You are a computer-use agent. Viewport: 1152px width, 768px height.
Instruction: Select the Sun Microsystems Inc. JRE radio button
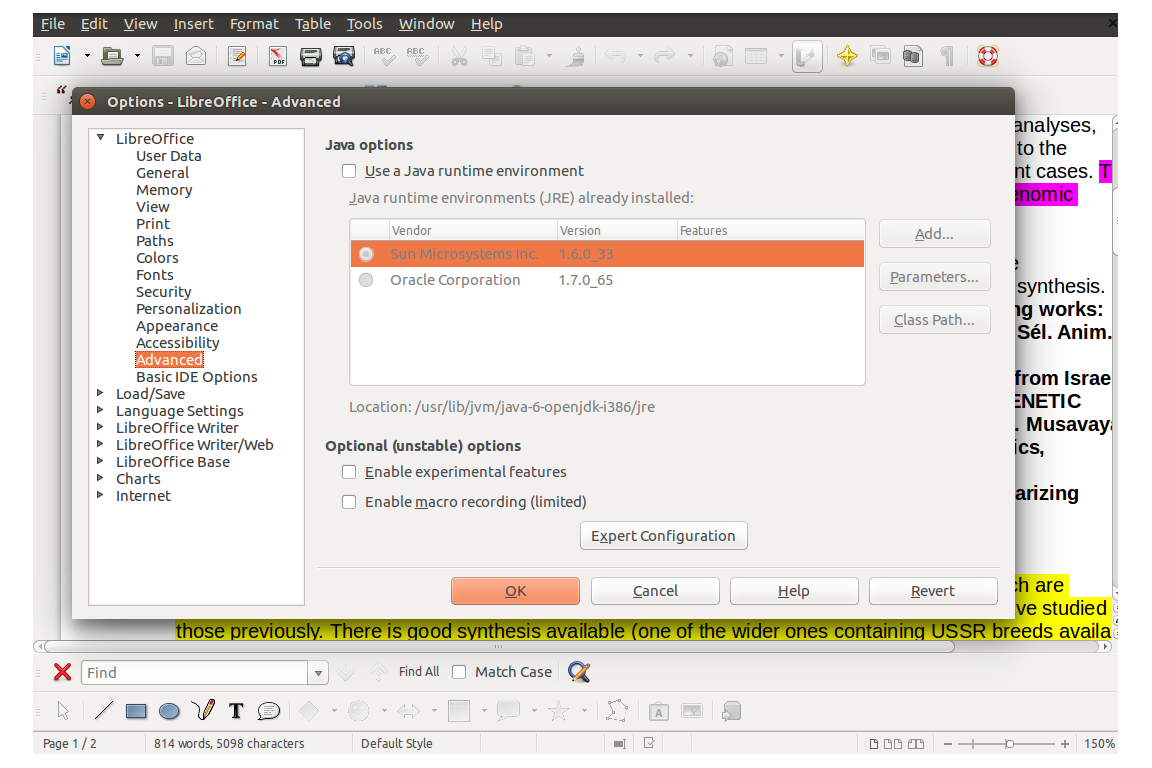(366, 254)
